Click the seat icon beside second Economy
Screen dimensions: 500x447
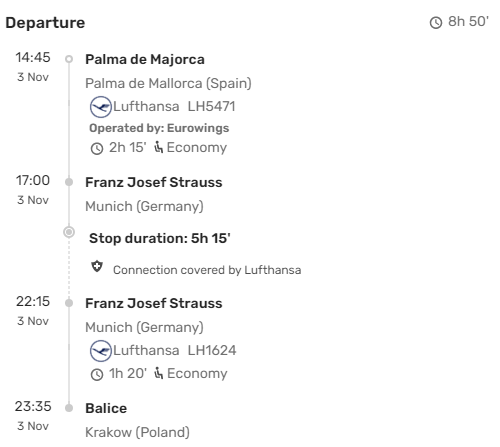point(159,373)
